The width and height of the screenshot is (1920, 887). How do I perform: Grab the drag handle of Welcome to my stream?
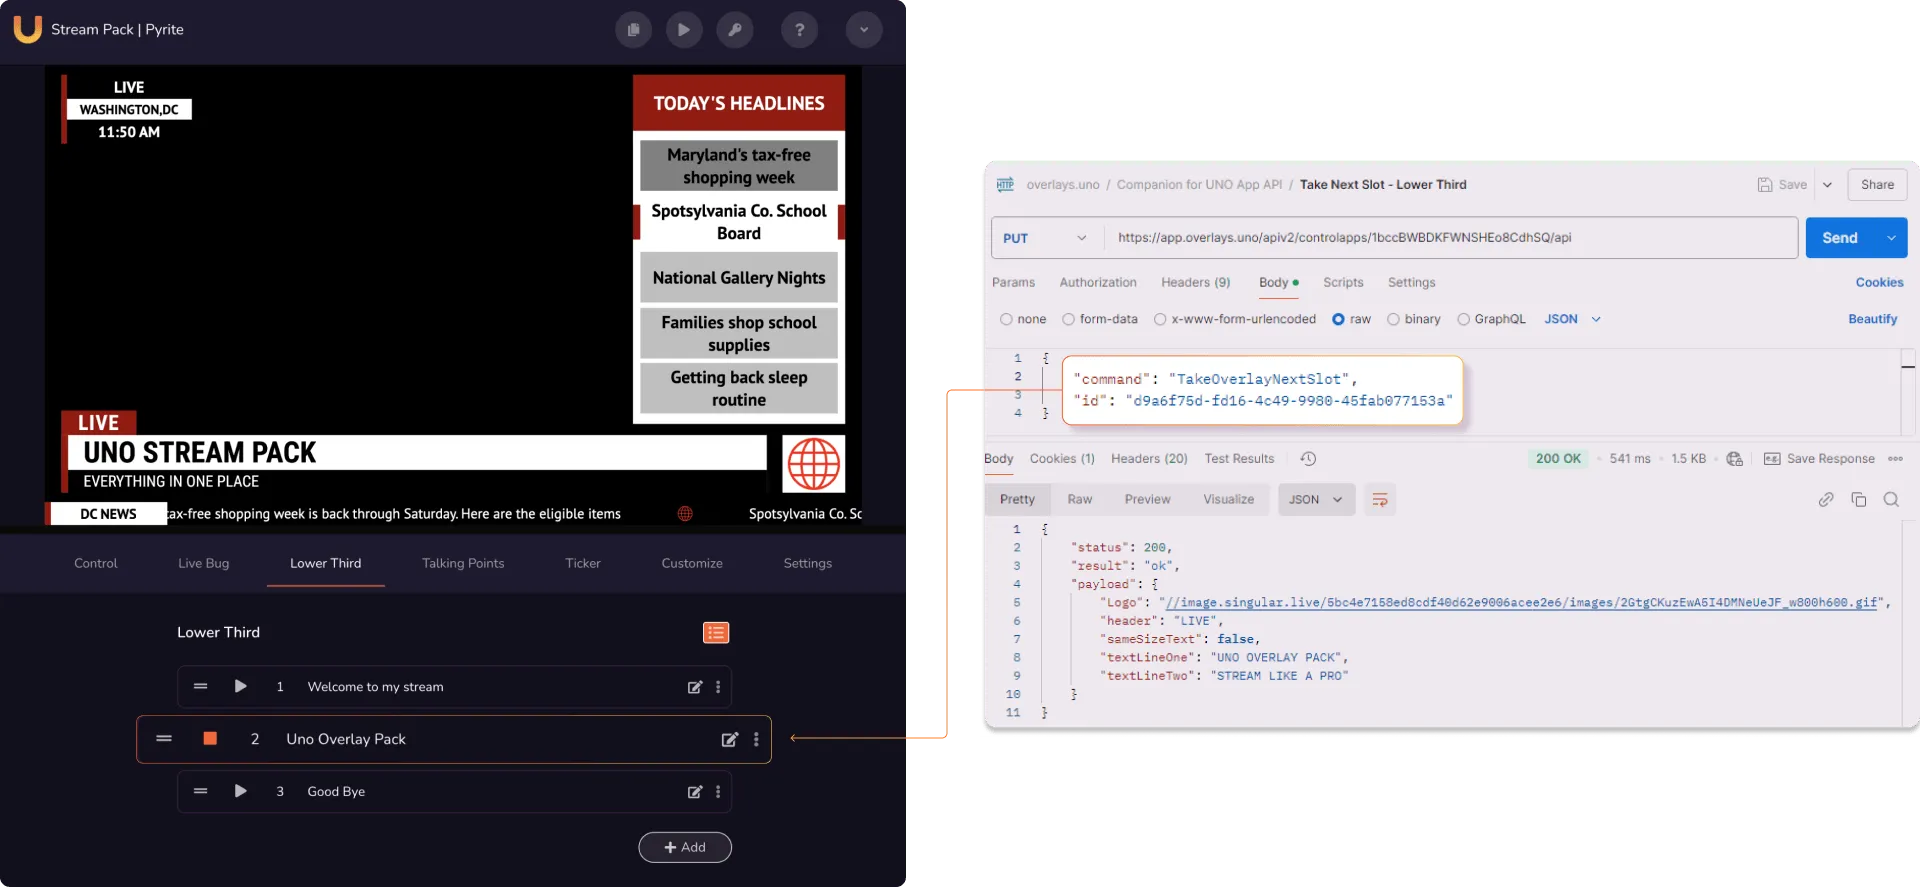click(200, 686)
